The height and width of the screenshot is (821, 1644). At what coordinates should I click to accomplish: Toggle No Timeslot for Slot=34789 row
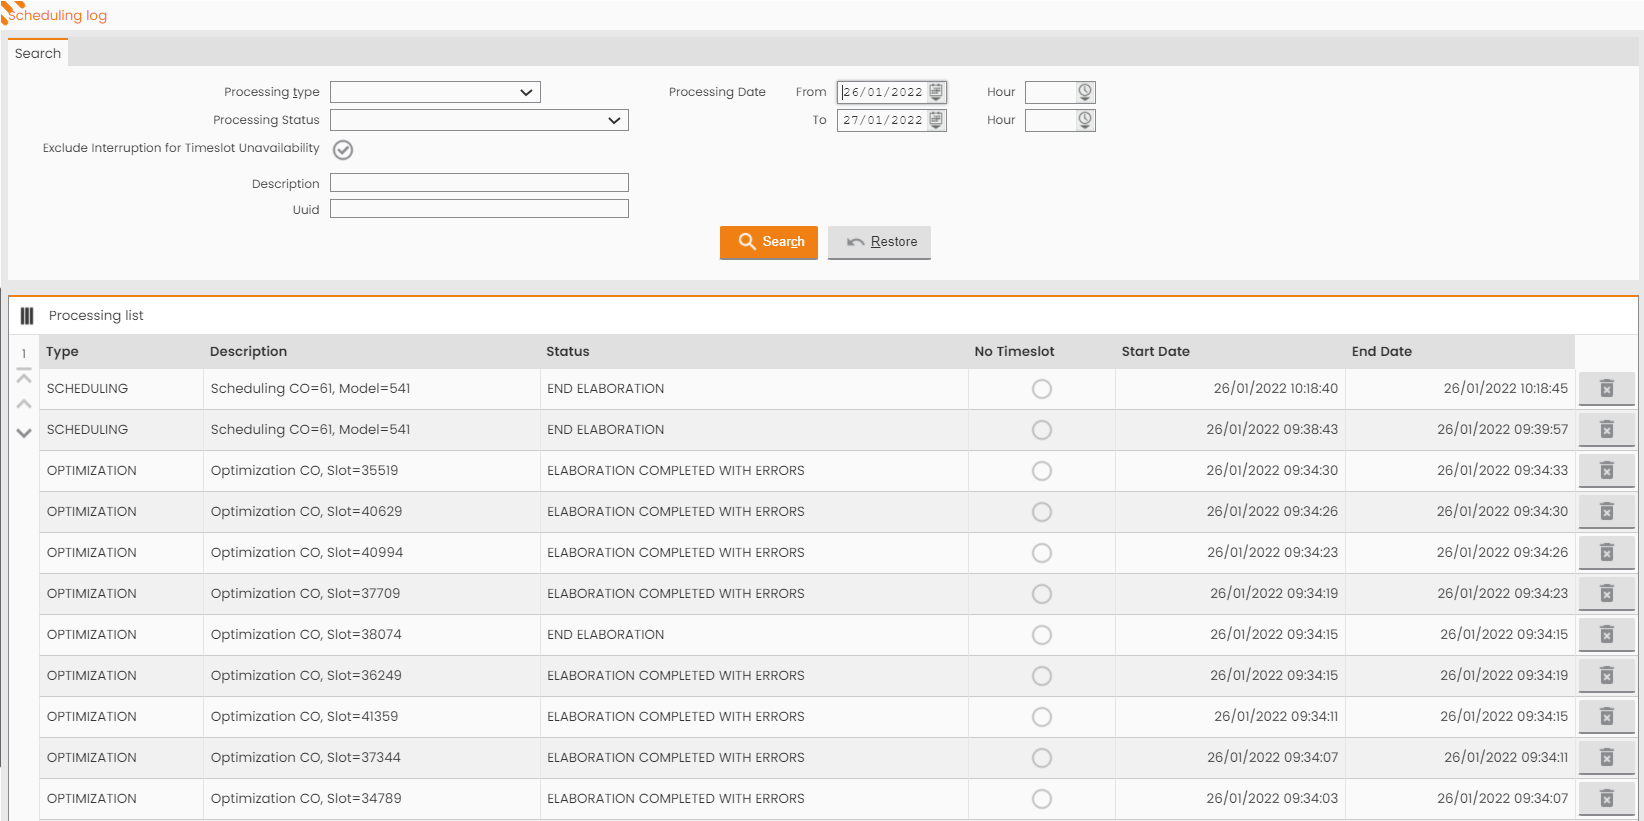pos(1042,799)
